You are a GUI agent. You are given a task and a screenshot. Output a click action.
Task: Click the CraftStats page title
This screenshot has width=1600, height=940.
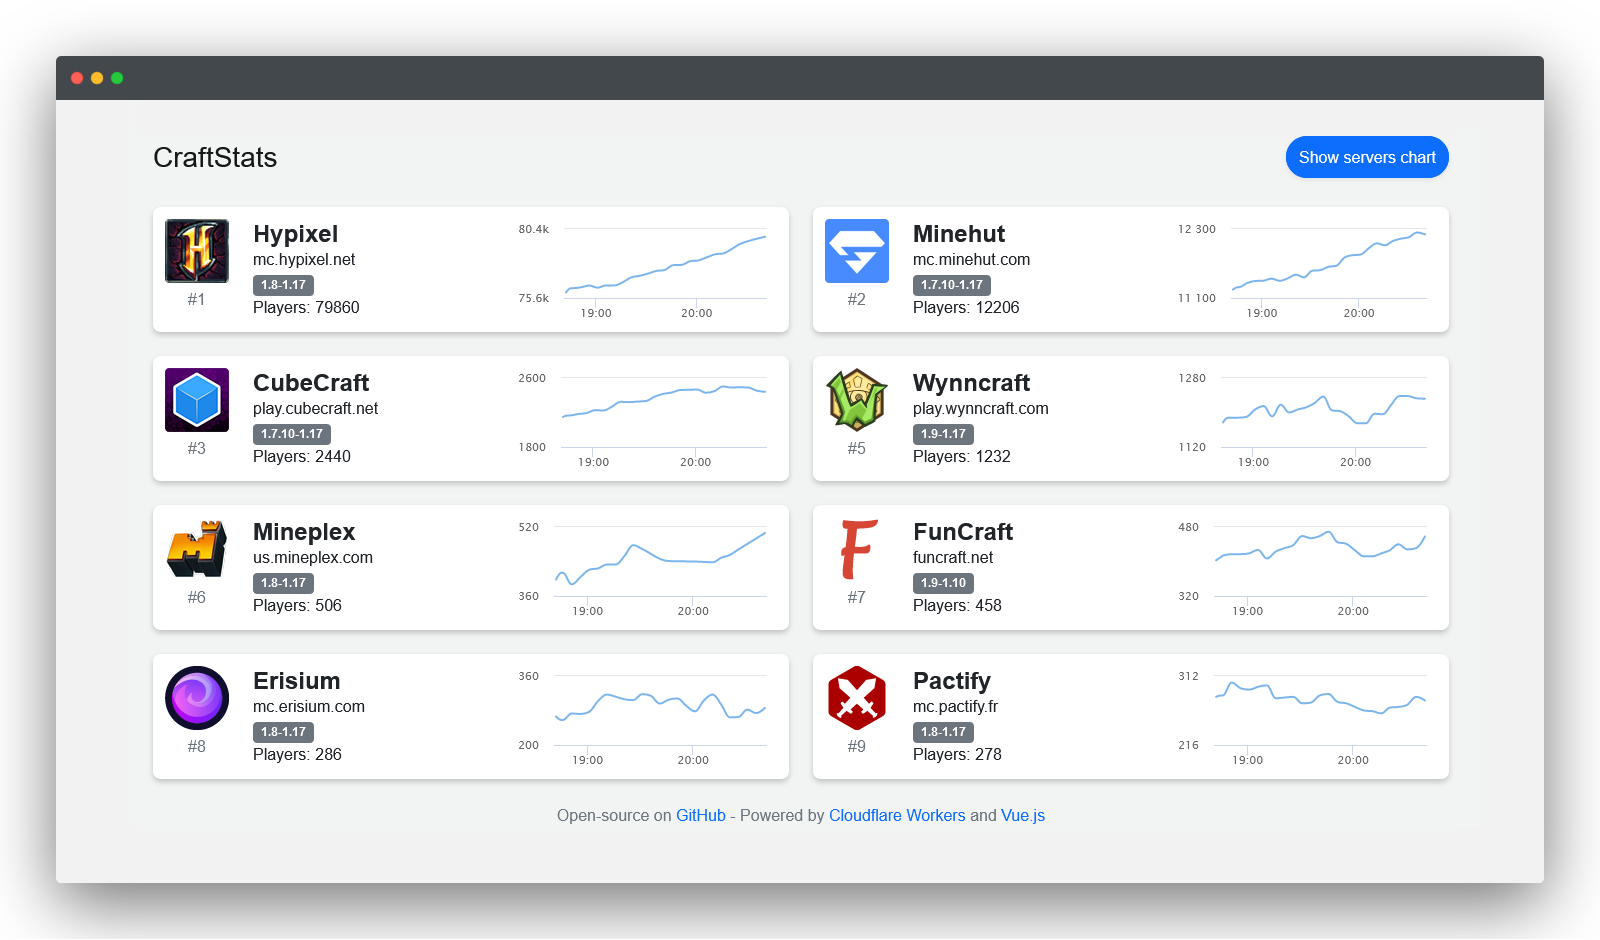tap(215, 158)
